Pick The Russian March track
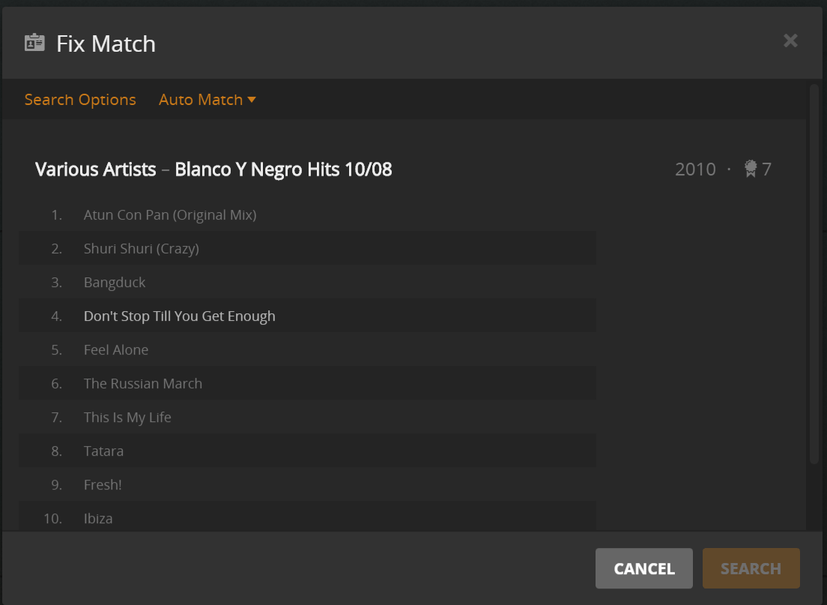This screenshot has width=827, height=605. click(x=143, y=383)
